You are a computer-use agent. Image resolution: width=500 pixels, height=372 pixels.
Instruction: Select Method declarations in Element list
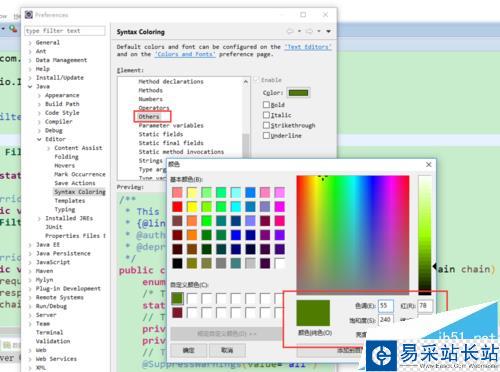pyautogui.click(x=171, y=82)
